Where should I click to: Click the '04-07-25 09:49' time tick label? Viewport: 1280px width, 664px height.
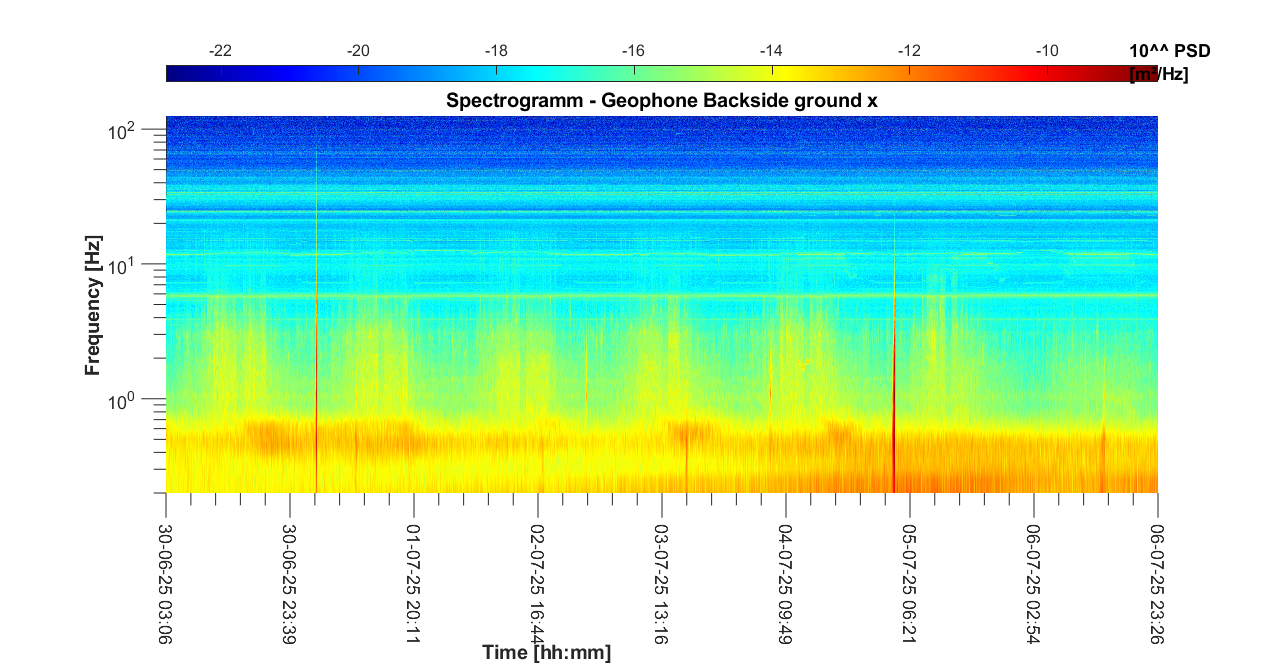pos(785,572)
